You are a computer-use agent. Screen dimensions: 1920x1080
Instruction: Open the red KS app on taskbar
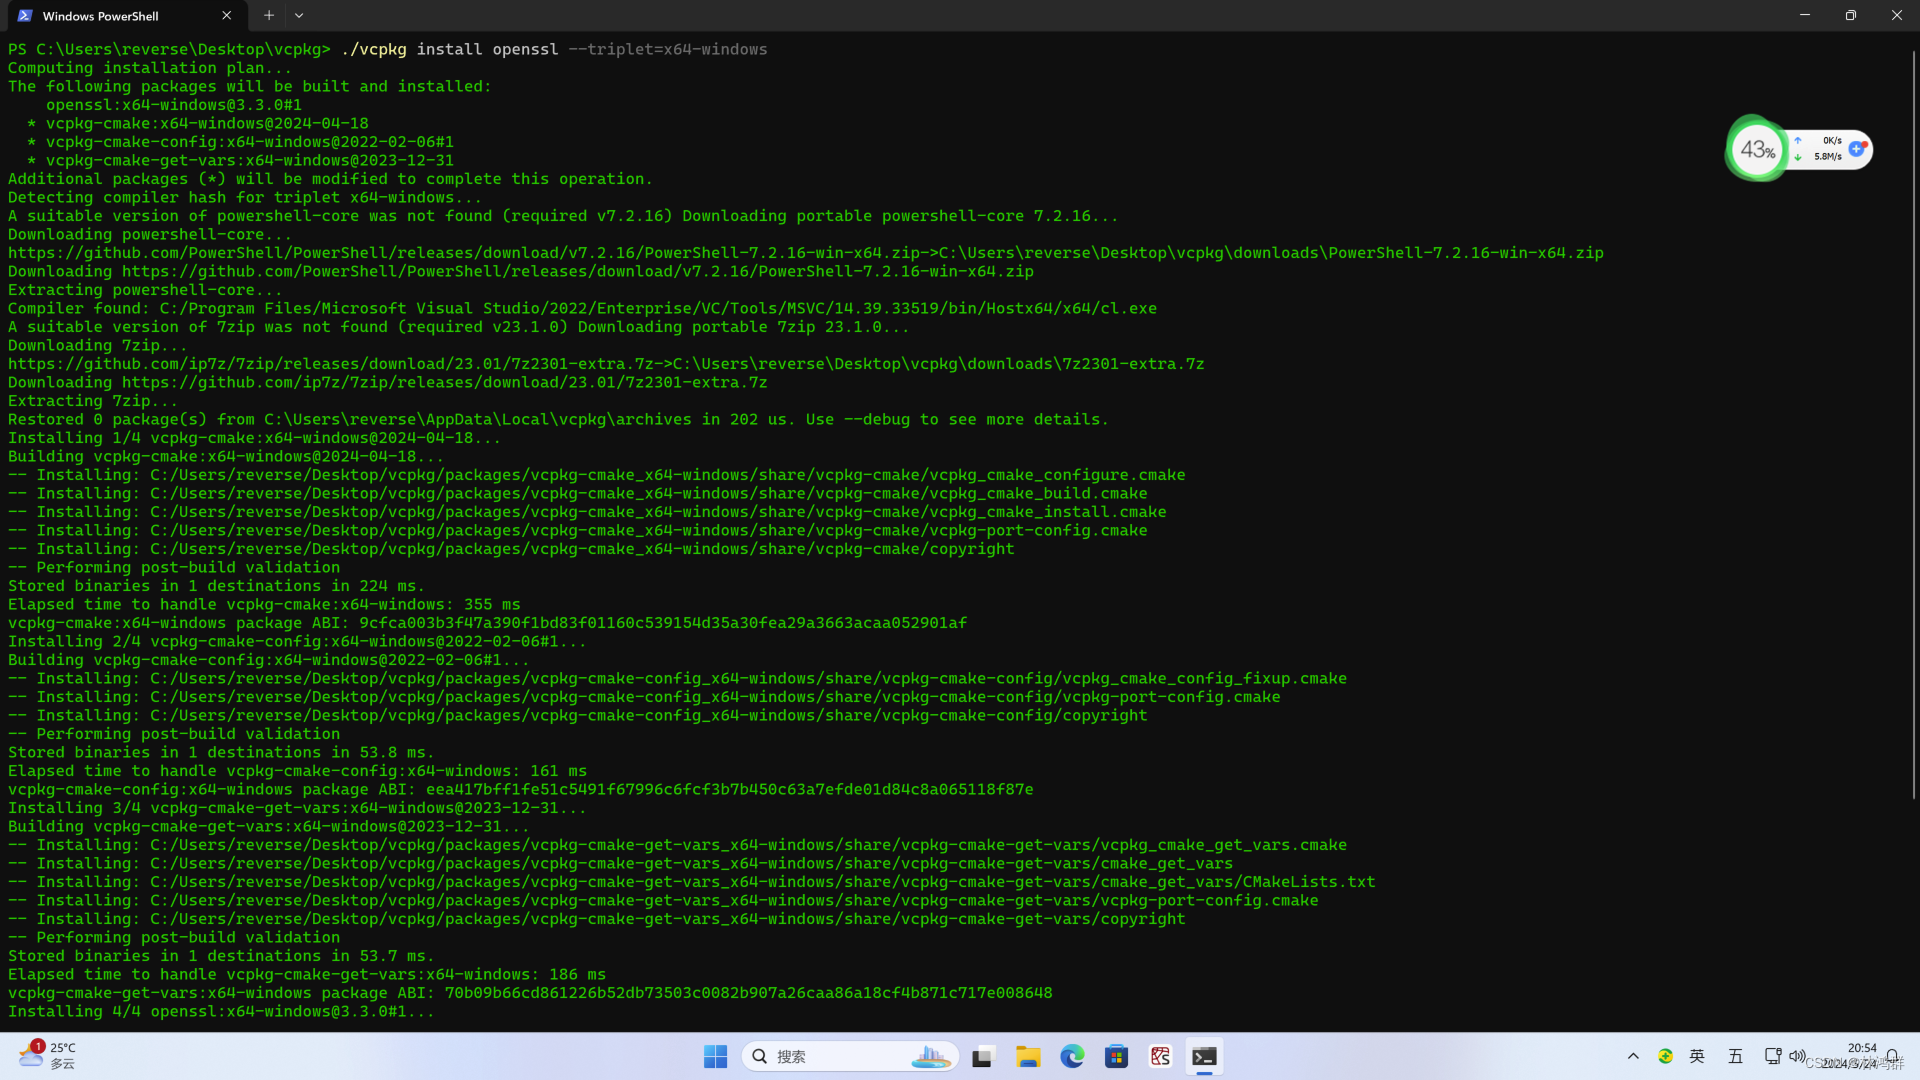pos(1160,1057)
